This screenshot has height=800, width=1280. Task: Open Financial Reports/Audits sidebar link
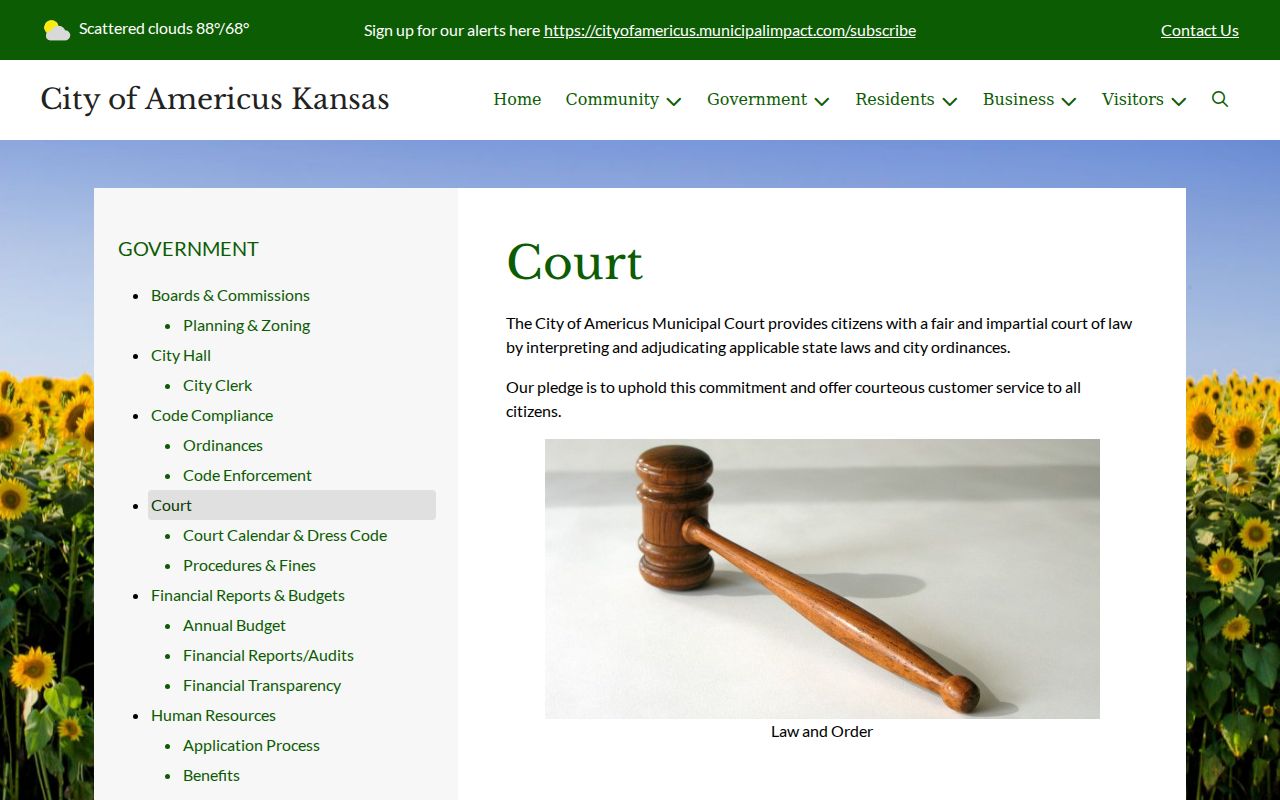click(x=268, y=655)
